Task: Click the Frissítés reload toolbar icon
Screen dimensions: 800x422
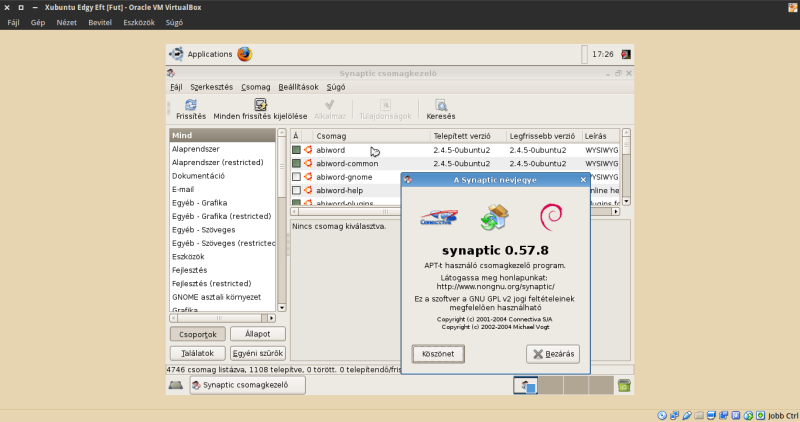Action: [x=190, y=104]
